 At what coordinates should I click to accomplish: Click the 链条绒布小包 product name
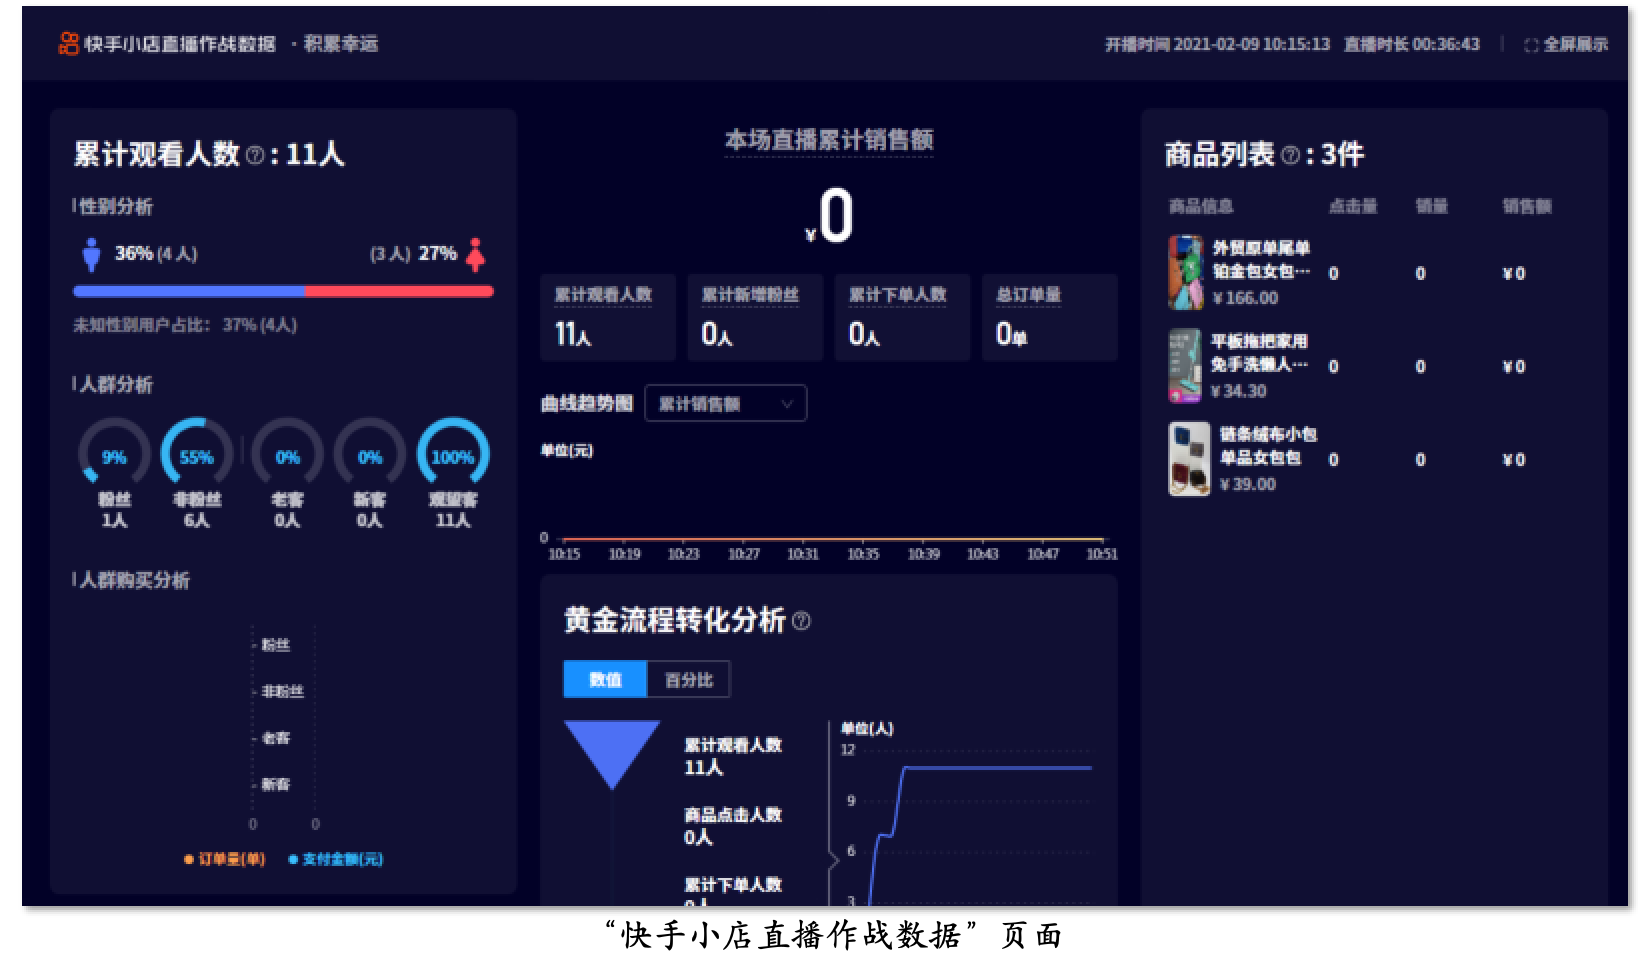click(x=1268, y=446)
